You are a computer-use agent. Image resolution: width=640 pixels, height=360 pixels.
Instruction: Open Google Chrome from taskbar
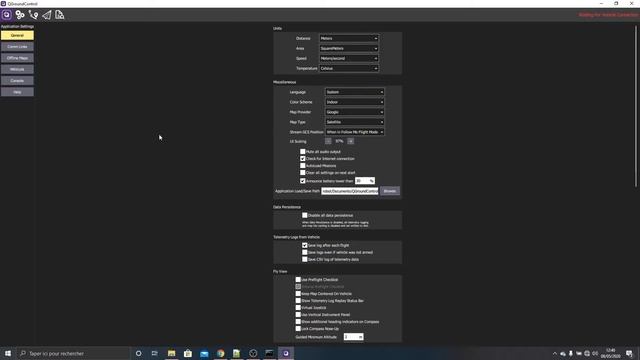coord(220,353)
